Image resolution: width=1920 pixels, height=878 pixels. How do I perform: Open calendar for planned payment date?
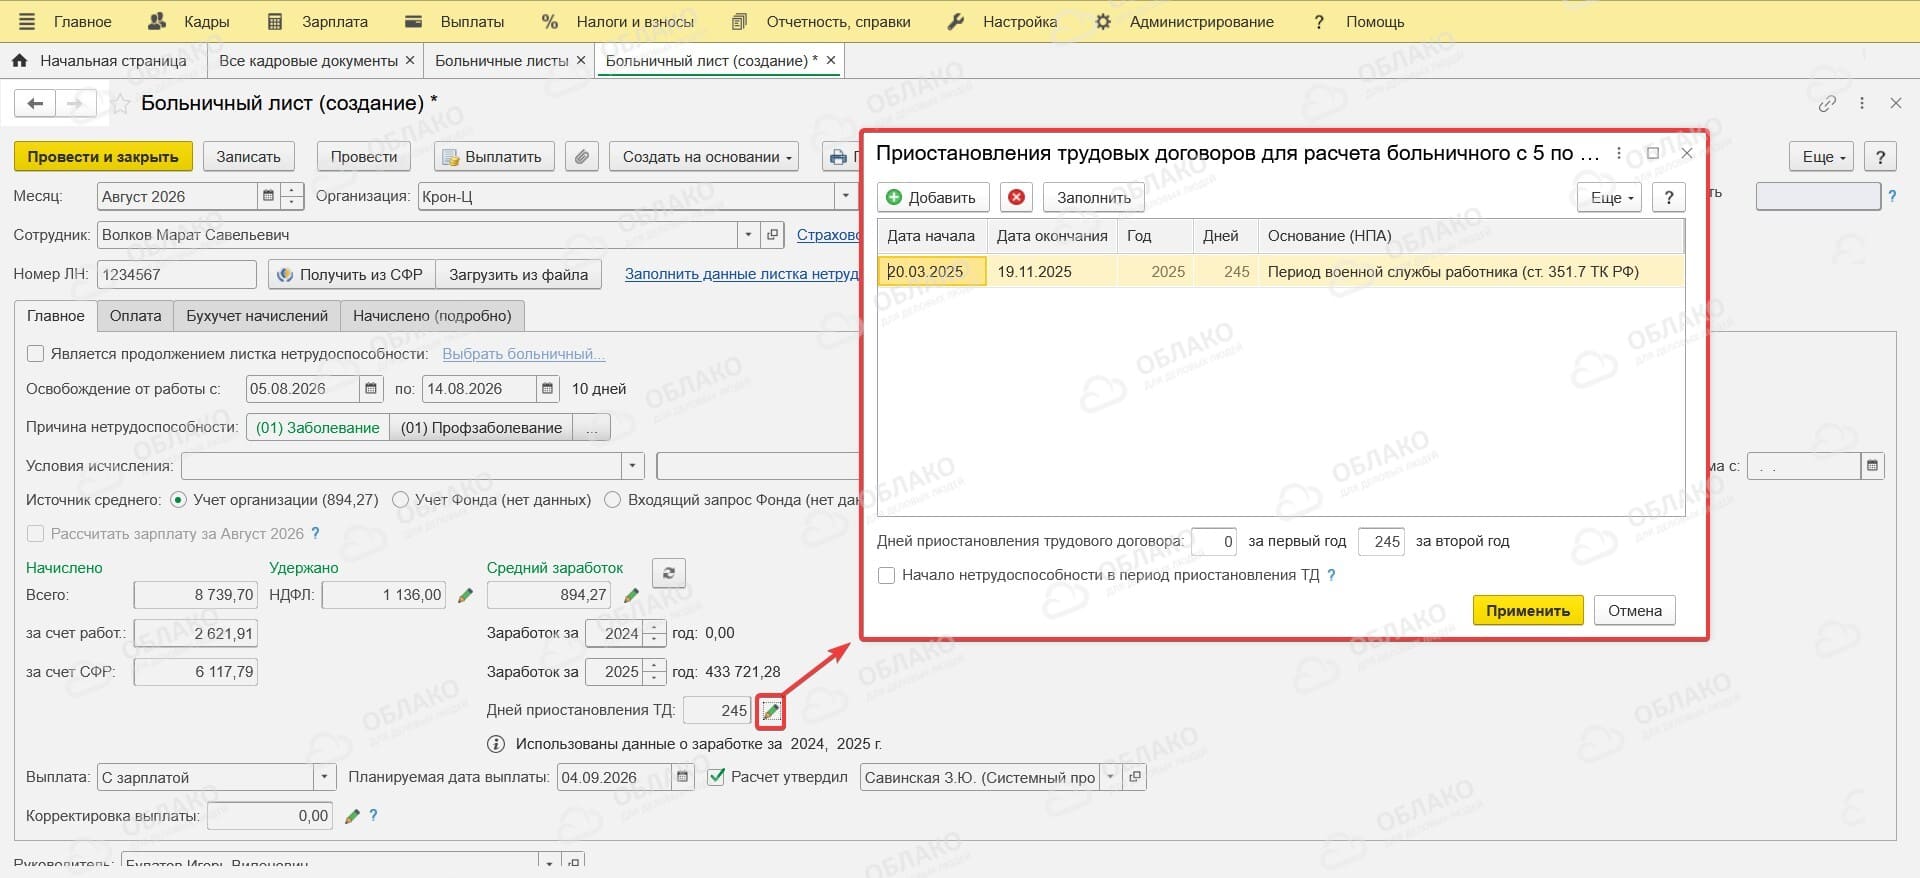tap(683, 777)
